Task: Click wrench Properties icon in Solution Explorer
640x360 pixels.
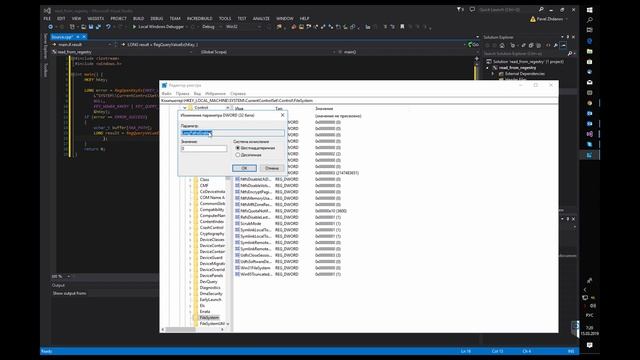Action: [x=556, y=45]
